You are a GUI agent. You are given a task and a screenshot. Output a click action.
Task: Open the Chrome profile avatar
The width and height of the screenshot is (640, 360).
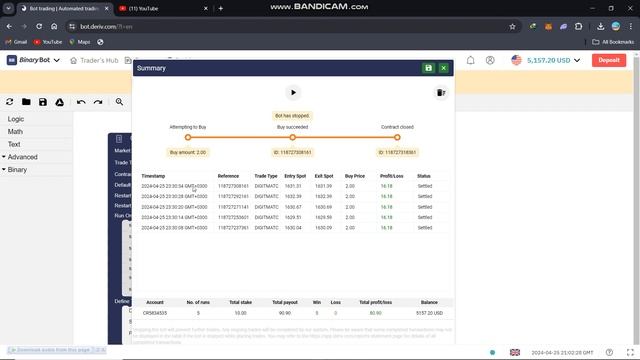(616, 27)
